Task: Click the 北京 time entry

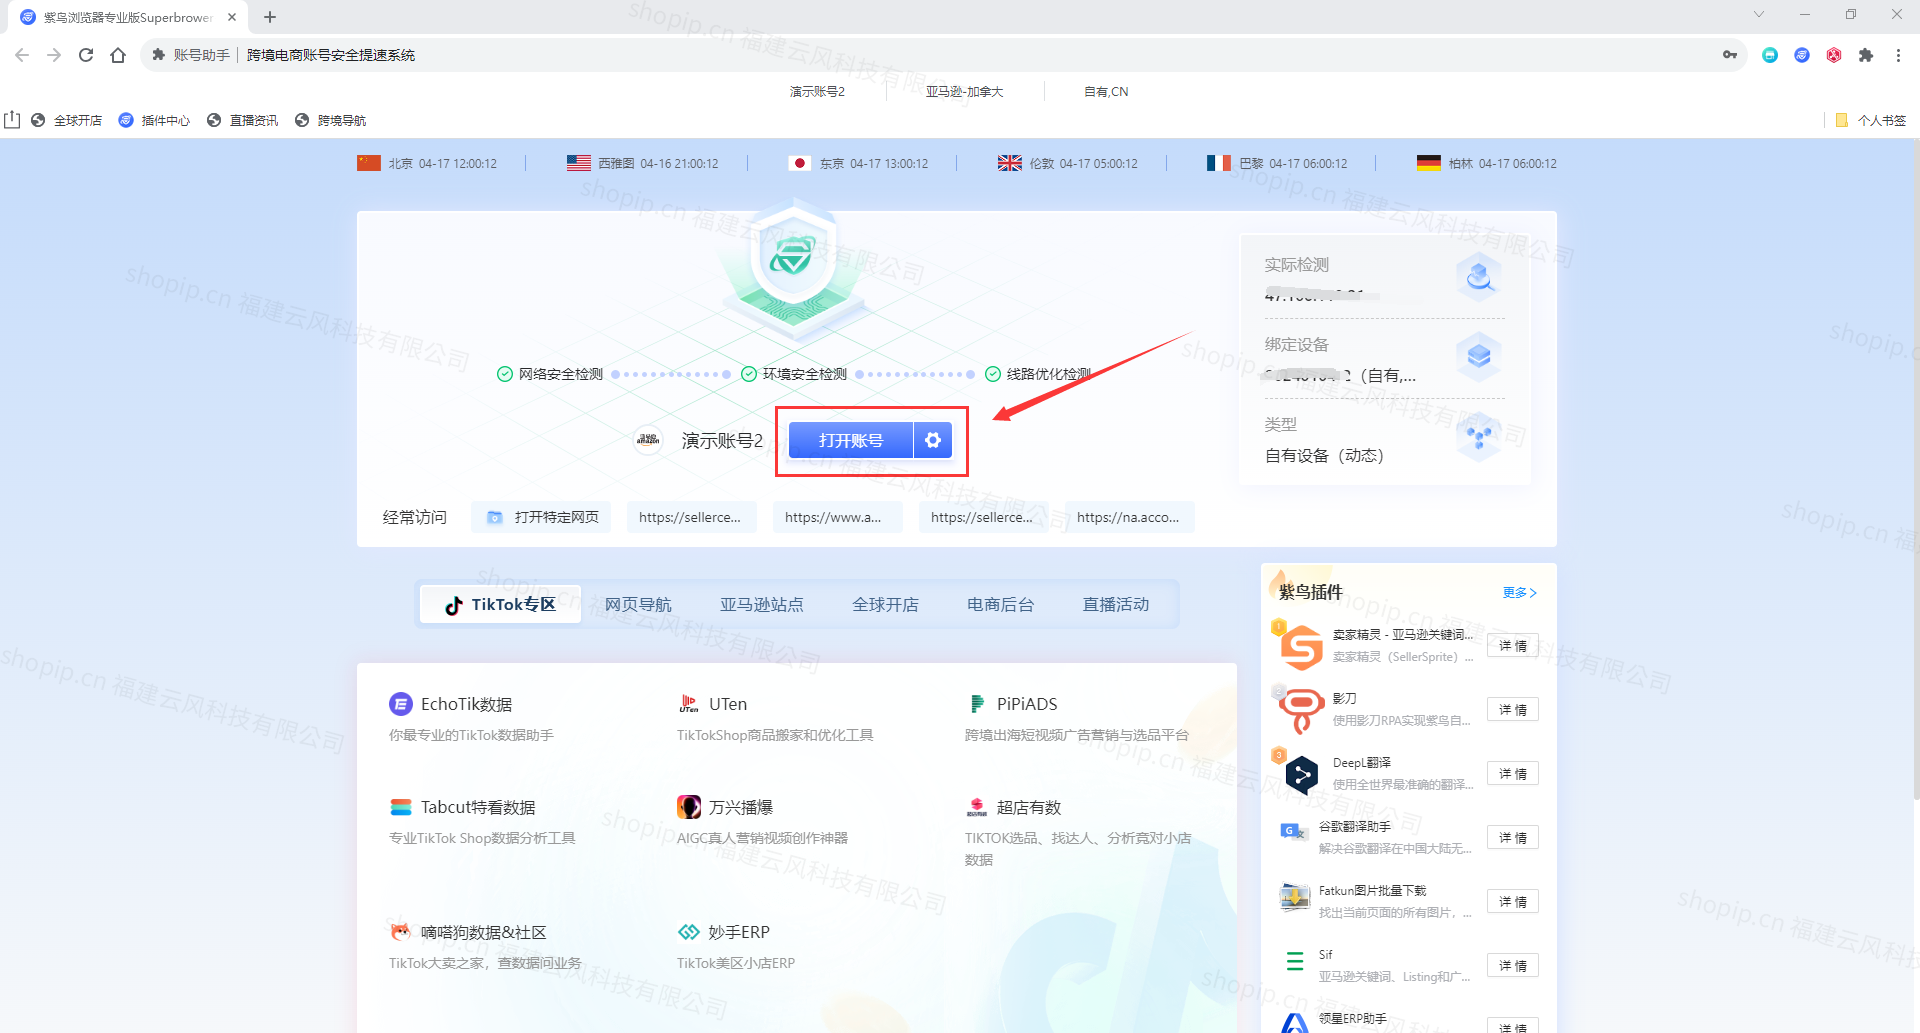Action: (x=427, y=163)
